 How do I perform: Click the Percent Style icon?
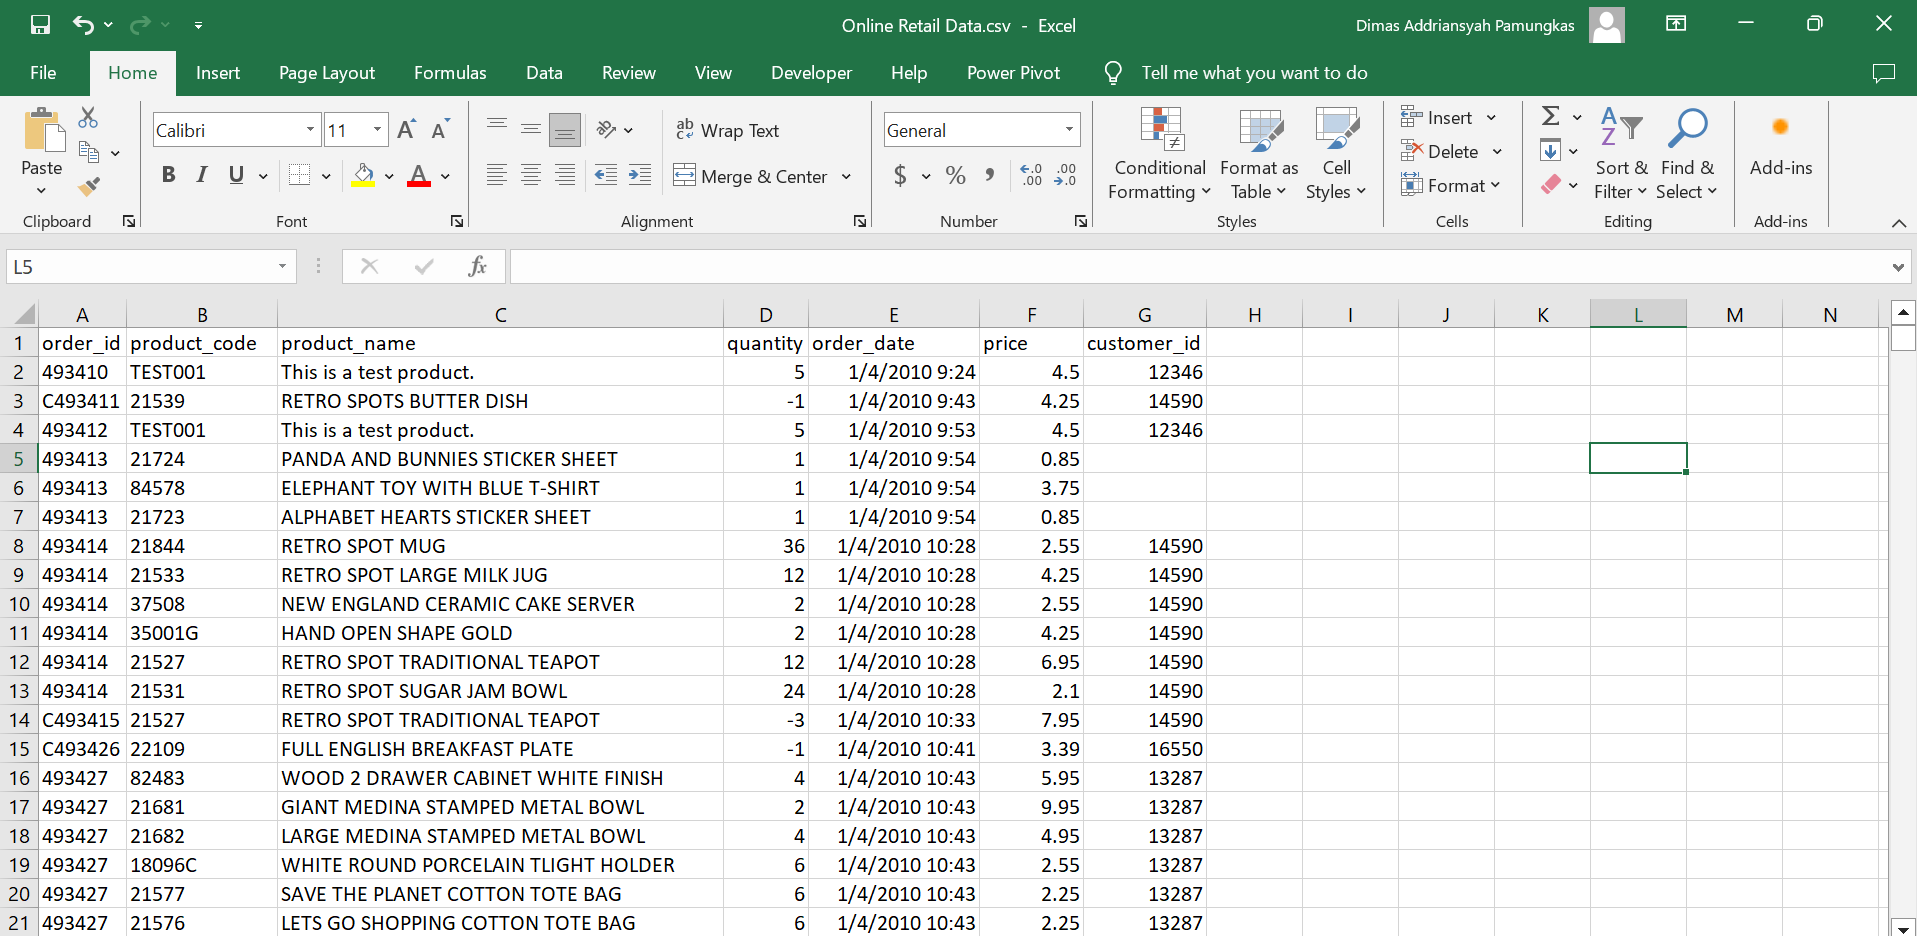tap(955, 176)
